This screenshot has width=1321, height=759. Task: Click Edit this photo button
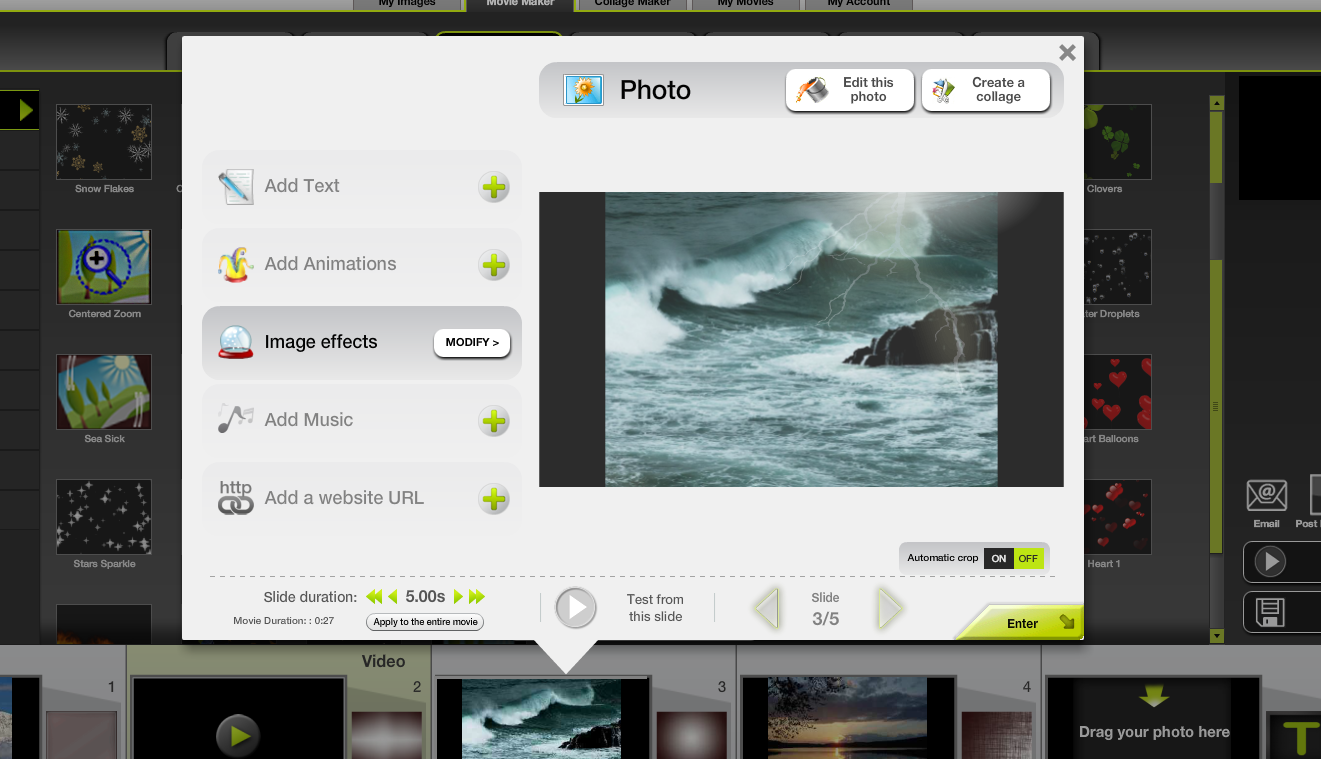click(x=850, y=90)
